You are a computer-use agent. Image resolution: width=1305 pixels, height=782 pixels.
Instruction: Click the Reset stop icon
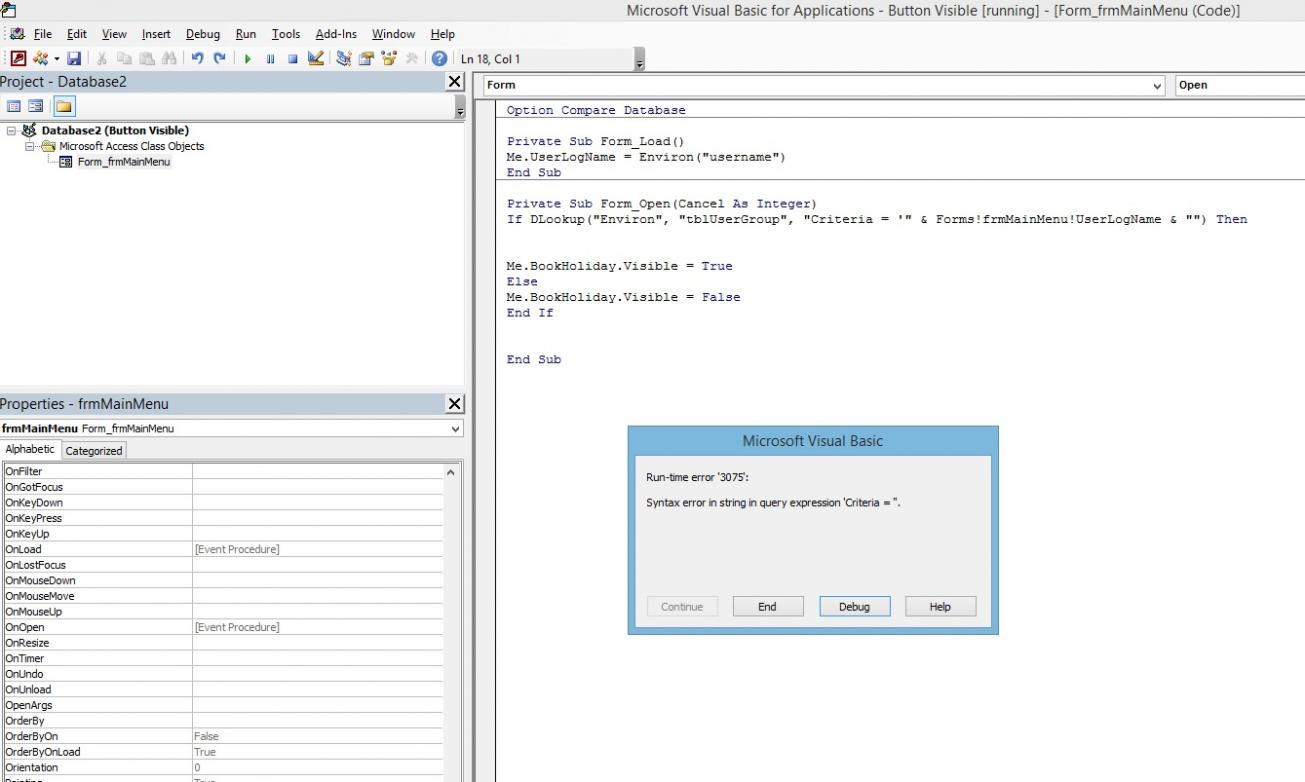point(292,59)
